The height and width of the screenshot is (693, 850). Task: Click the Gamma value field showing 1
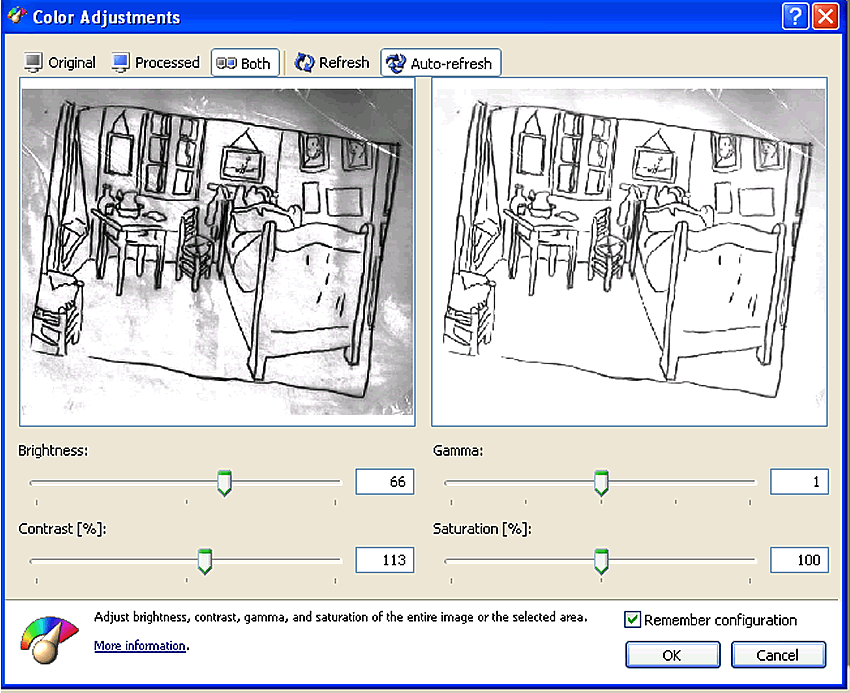pos(799,482)
